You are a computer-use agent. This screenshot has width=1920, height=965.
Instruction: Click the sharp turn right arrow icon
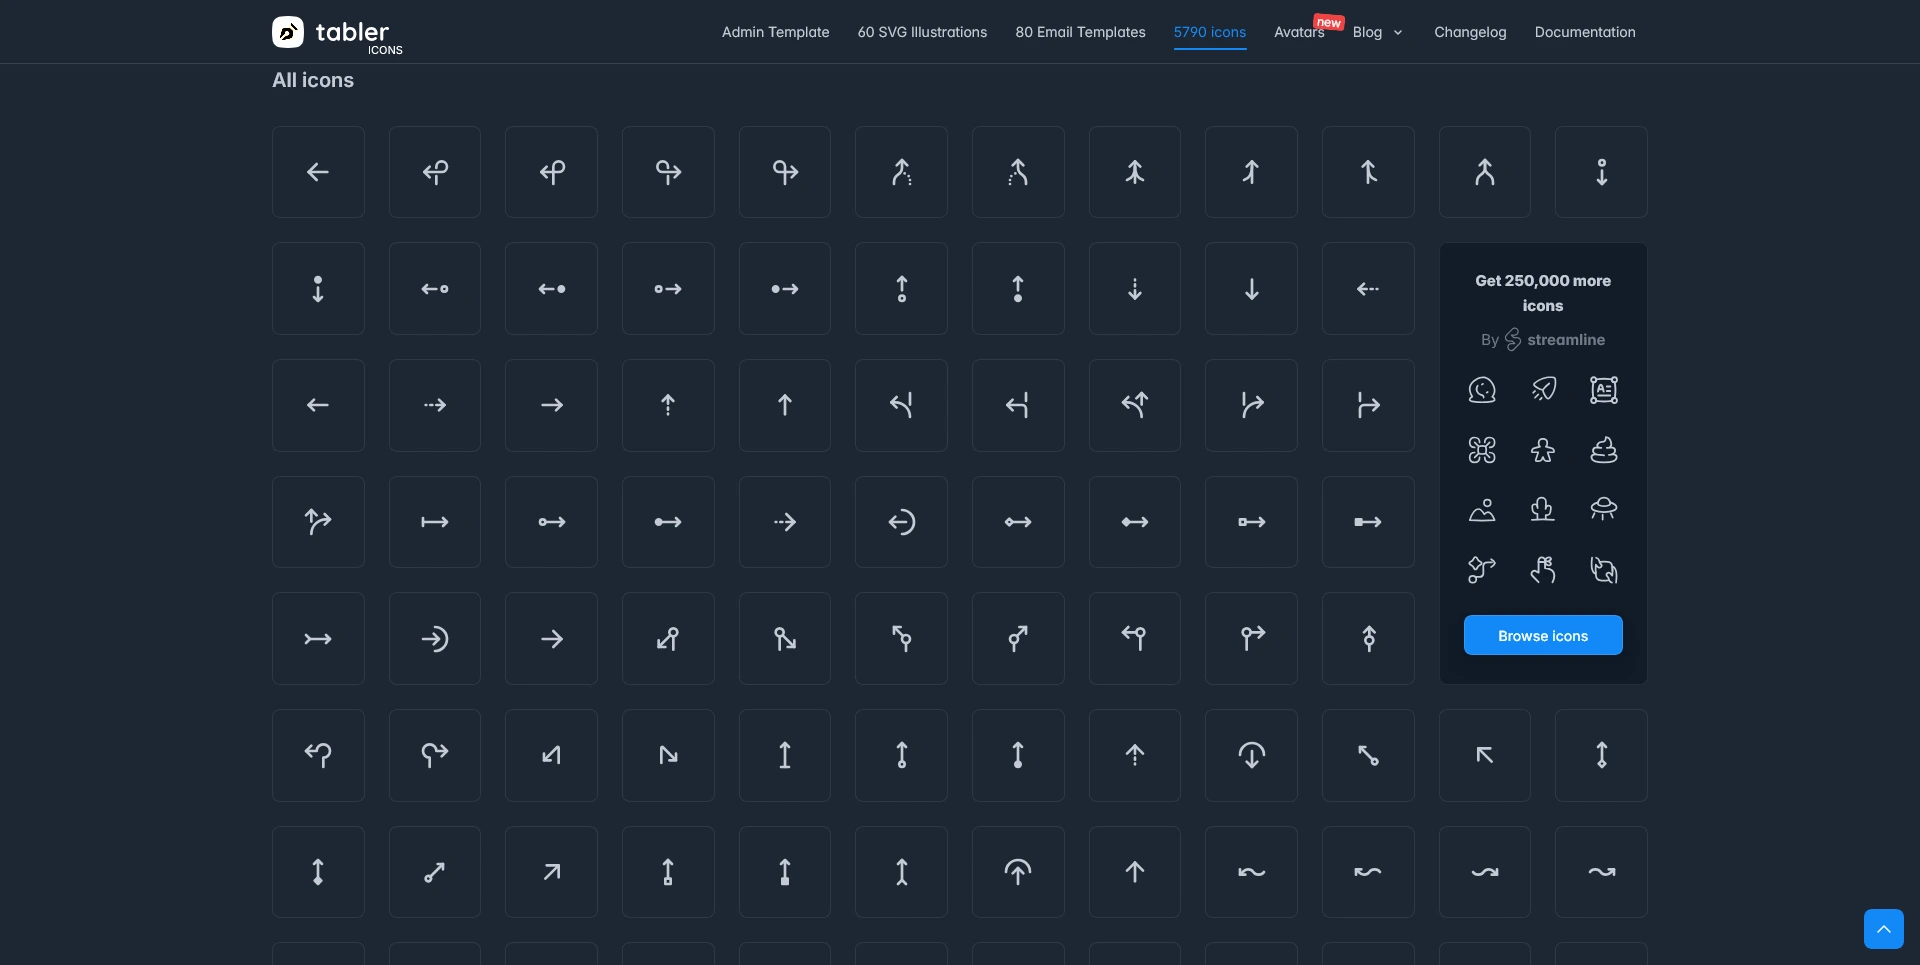[668, 755]
